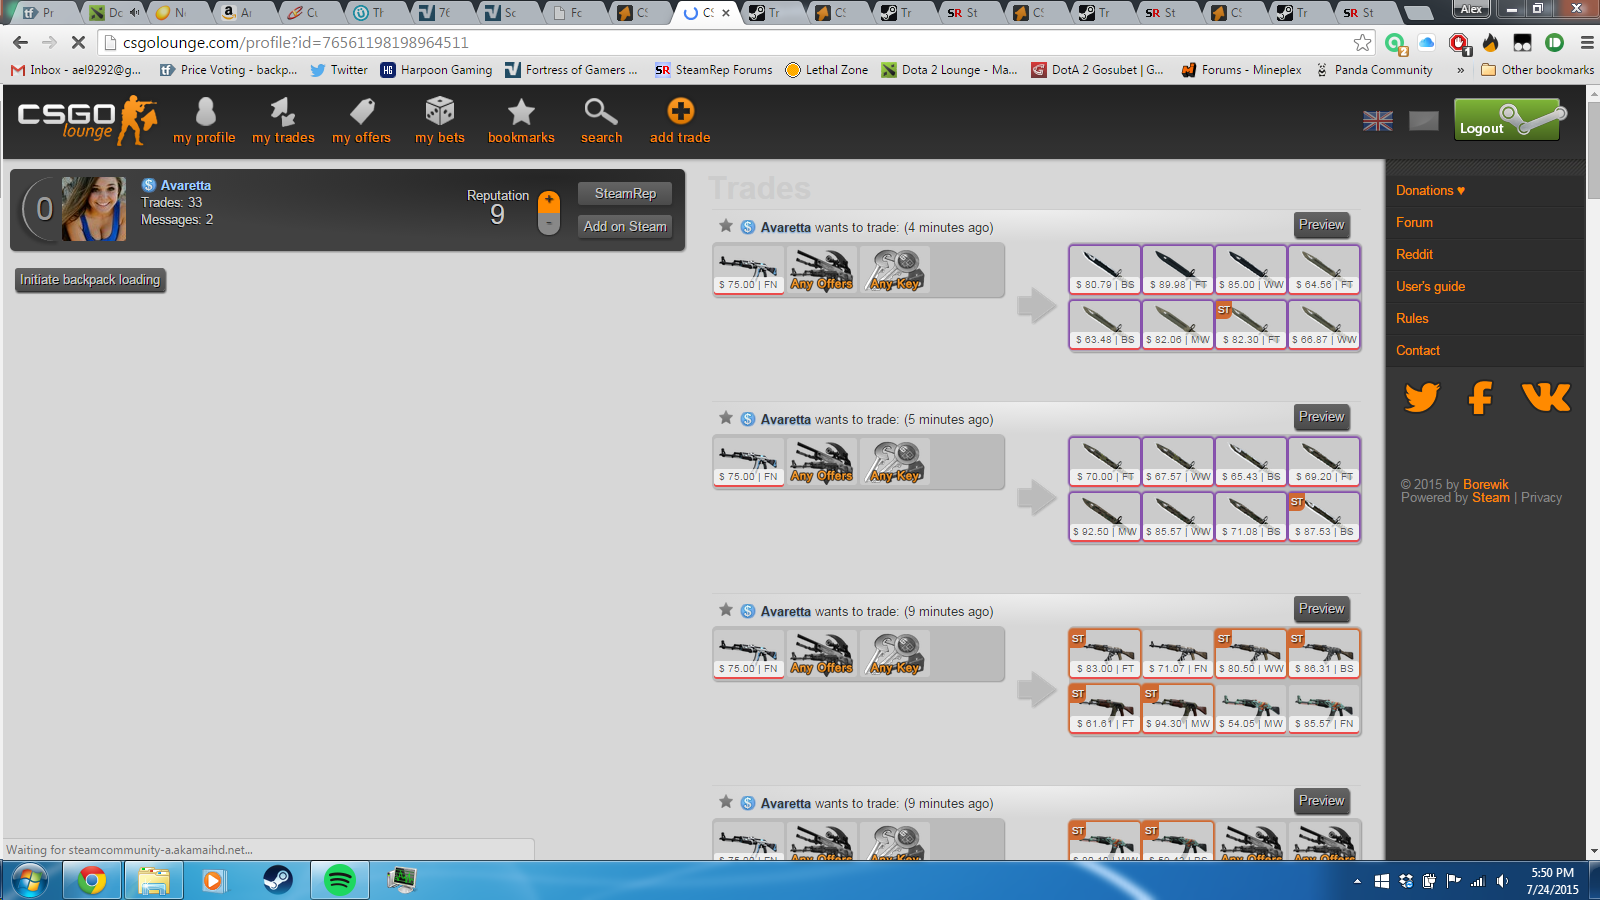Click the Initiate backpack loading button
The image size is (1600, 900).
click(x=90, y=280)
